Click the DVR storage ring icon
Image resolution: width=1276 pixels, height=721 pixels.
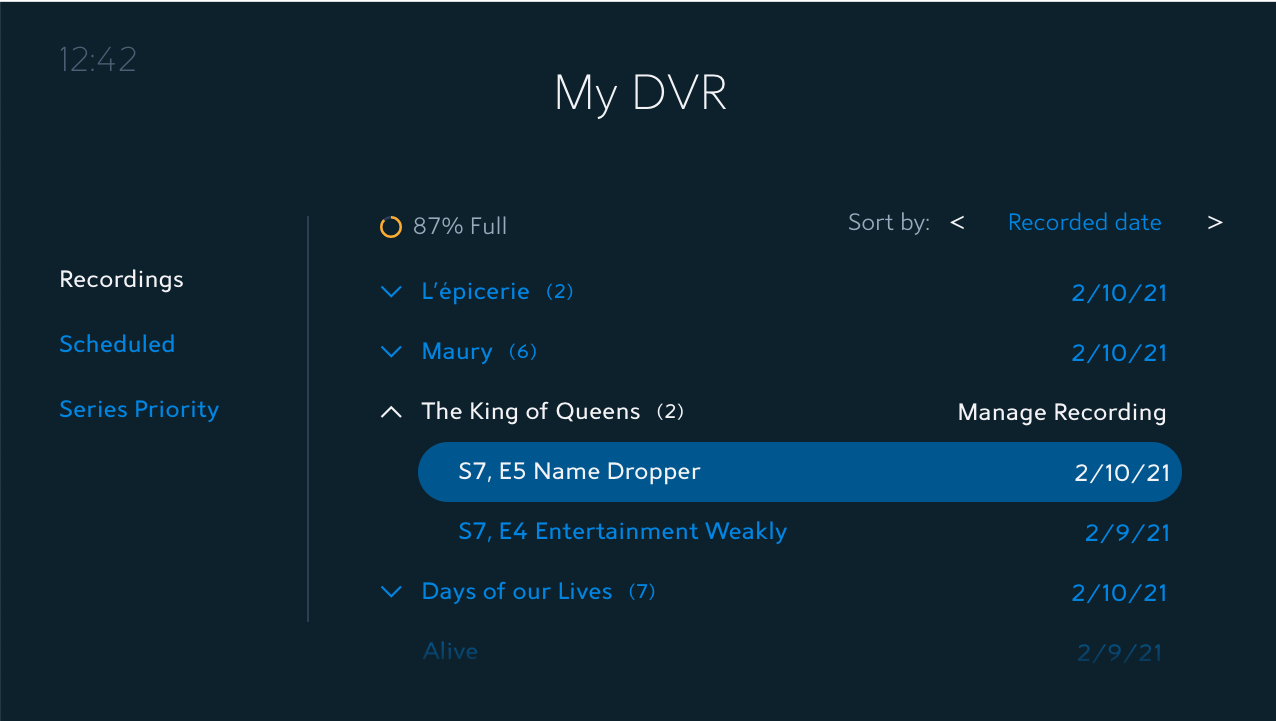coord(390,226)
